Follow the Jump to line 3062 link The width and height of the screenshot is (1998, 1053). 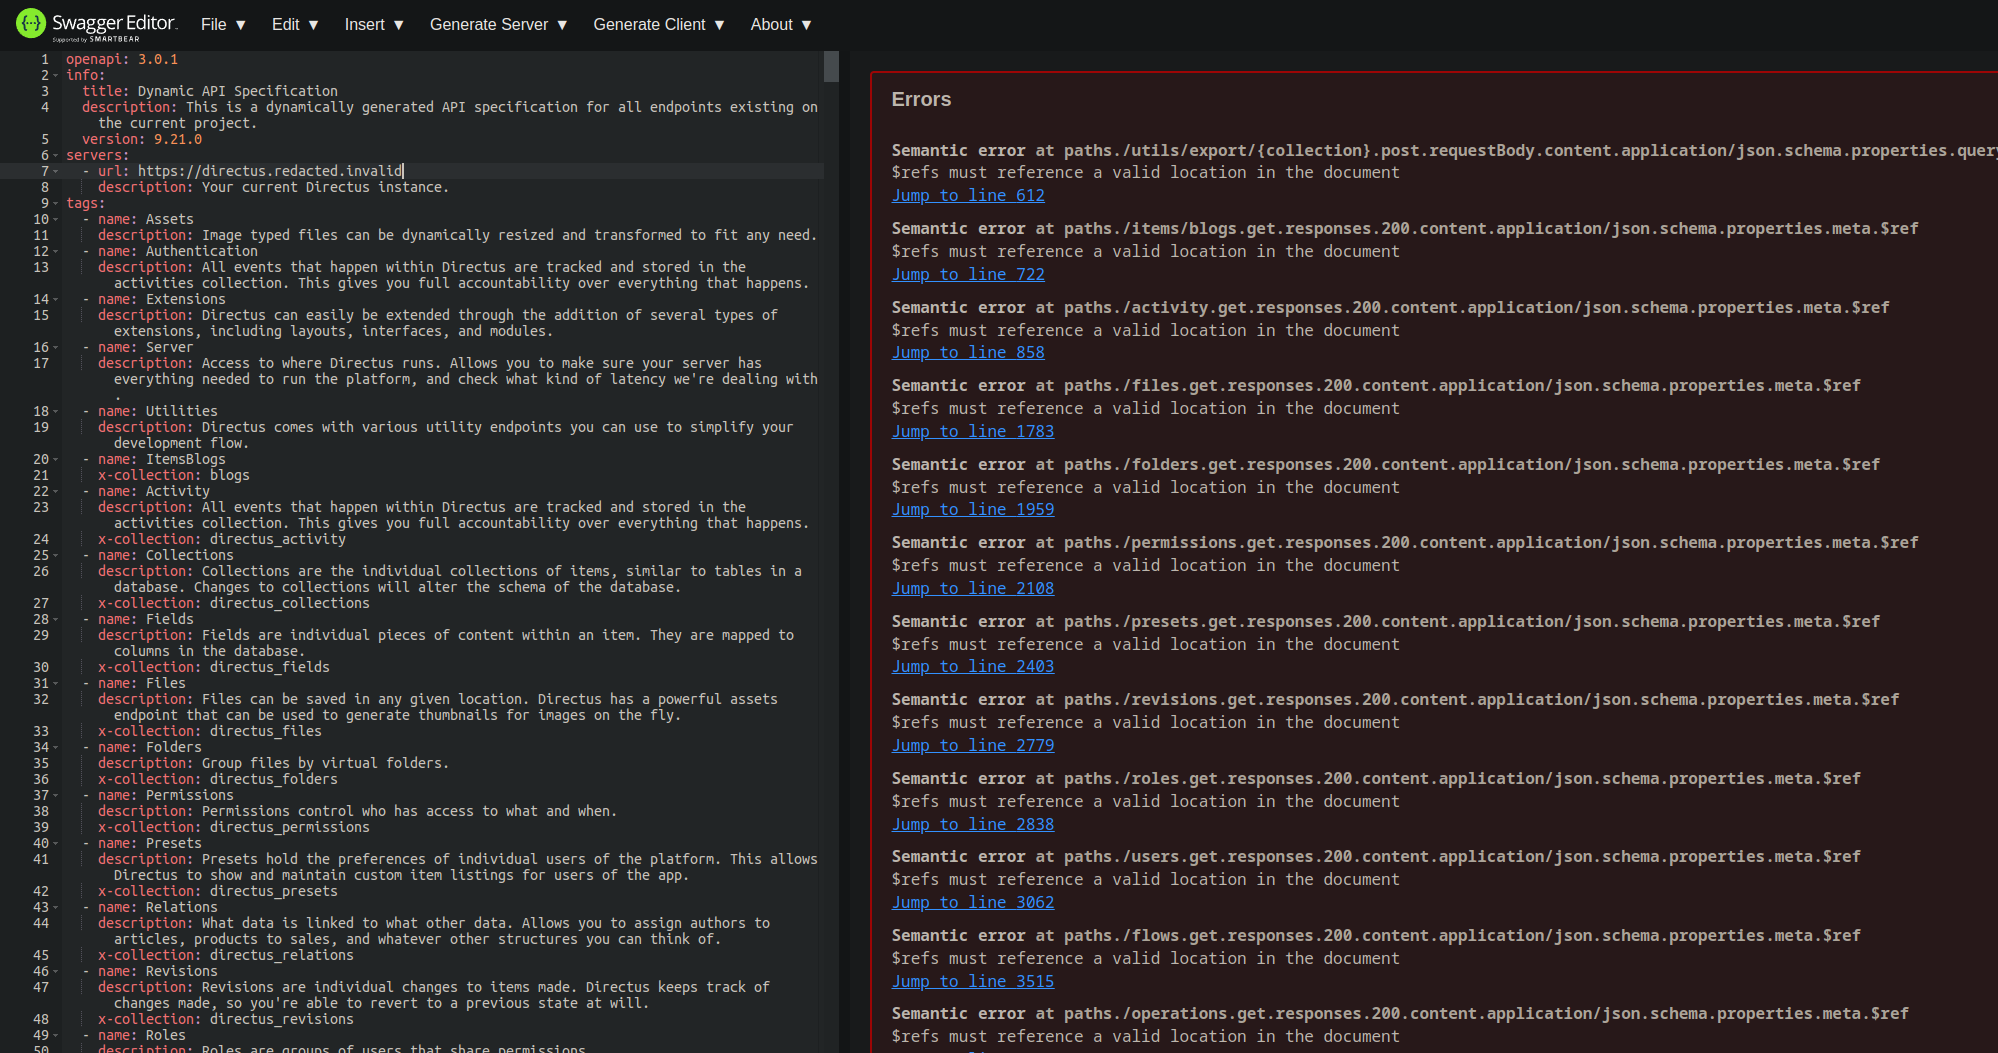(972, 902)
